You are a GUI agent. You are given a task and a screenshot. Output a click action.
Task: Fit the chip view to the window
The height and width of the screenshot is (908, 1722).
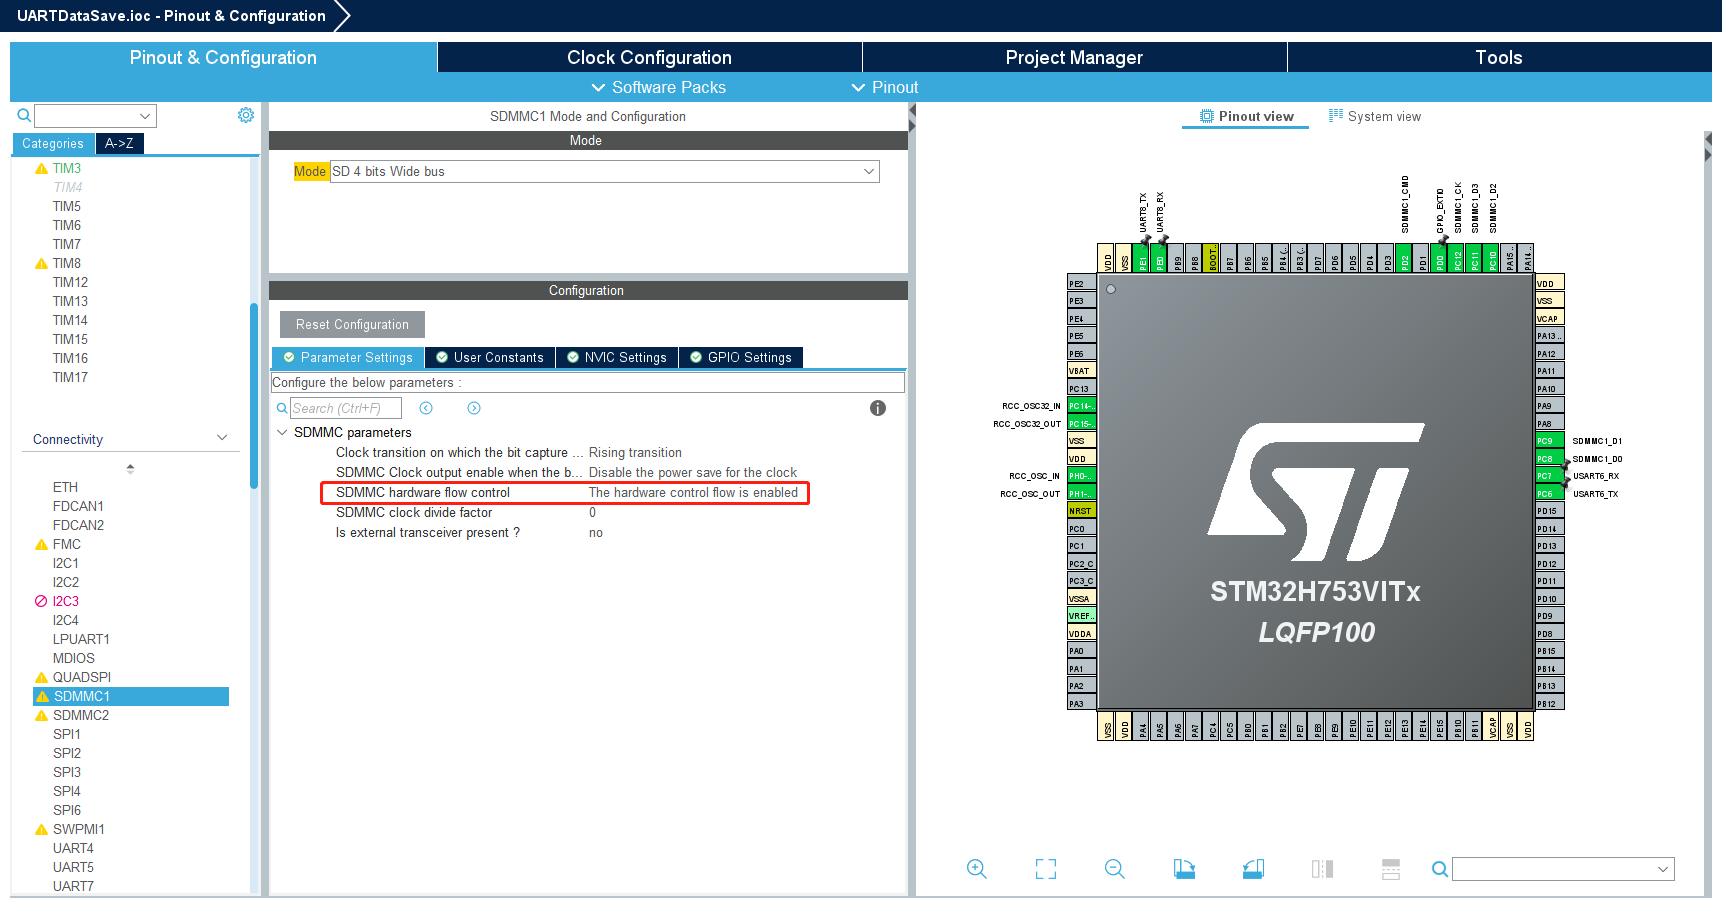pyautogui.click(x=1046, y=869)
